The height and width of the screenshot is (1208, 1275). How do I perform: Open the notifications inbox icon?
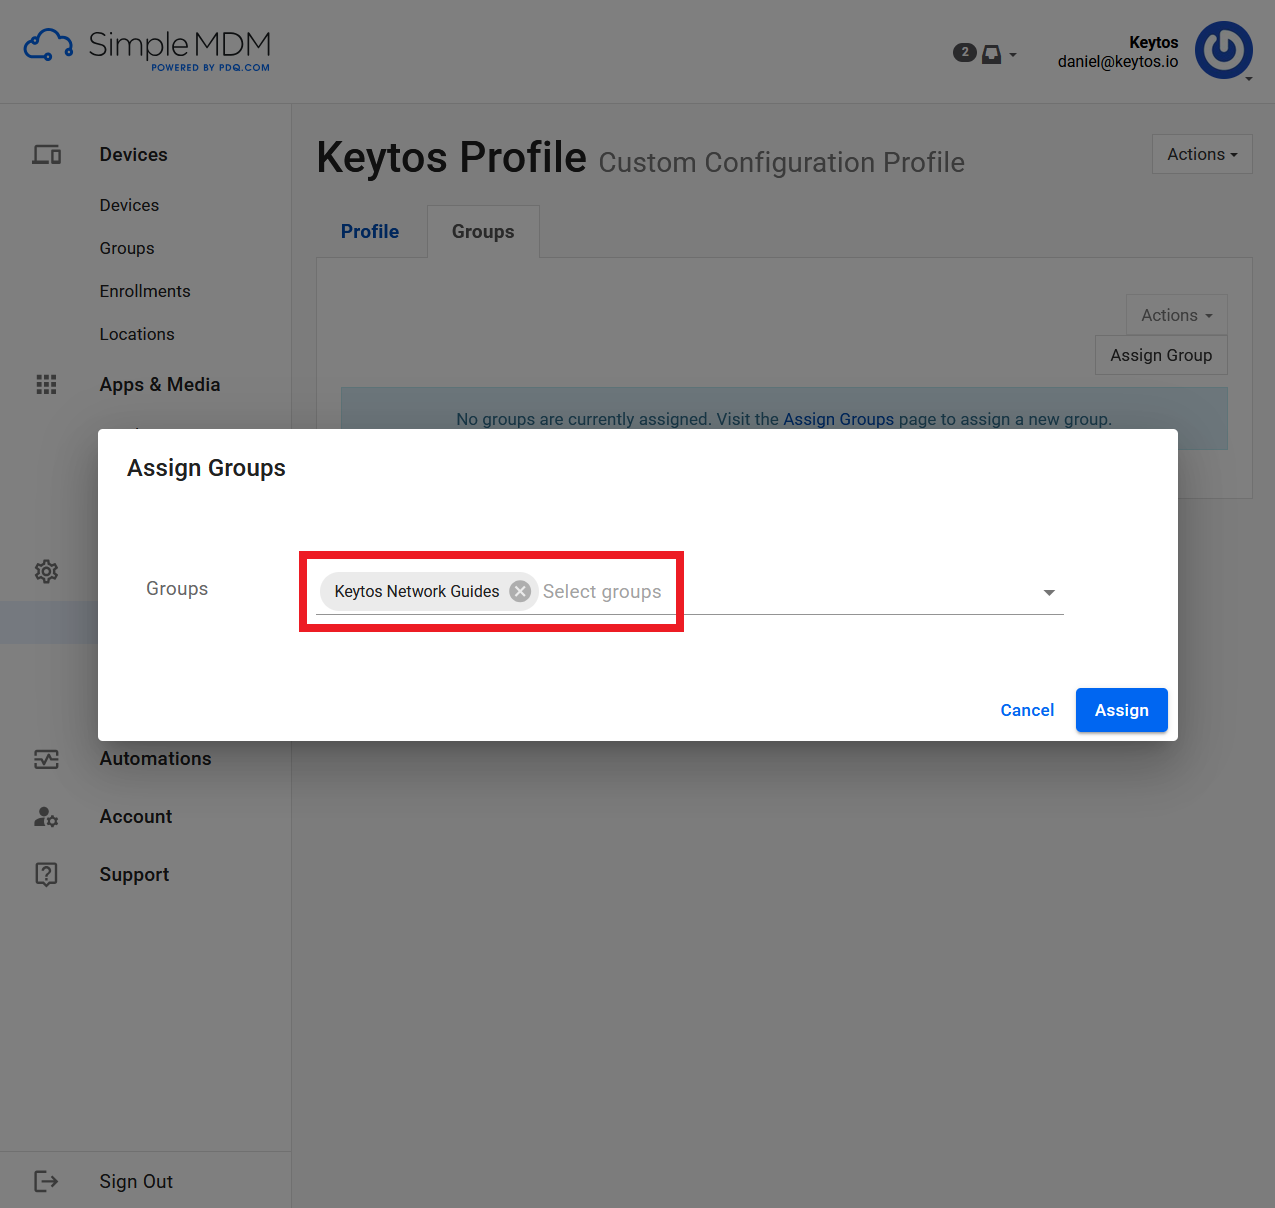(x=991, y=54)
